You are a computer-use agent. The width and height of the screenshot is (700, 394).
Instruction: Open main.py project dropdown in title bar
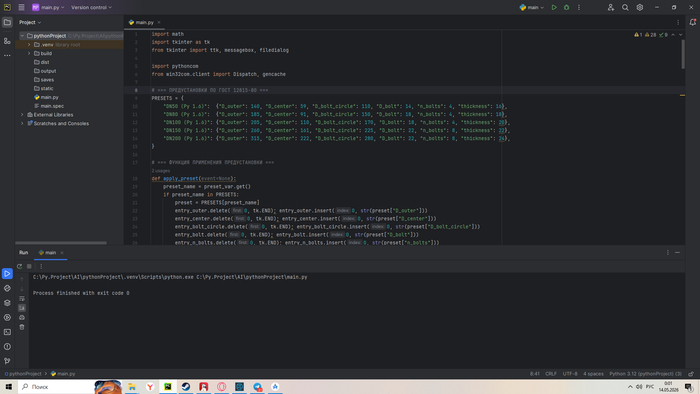[48, 8]
